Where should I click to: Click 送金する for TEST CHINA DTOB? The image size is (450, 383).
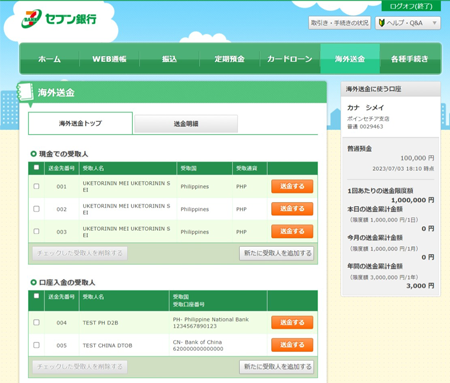click(292, 345)
